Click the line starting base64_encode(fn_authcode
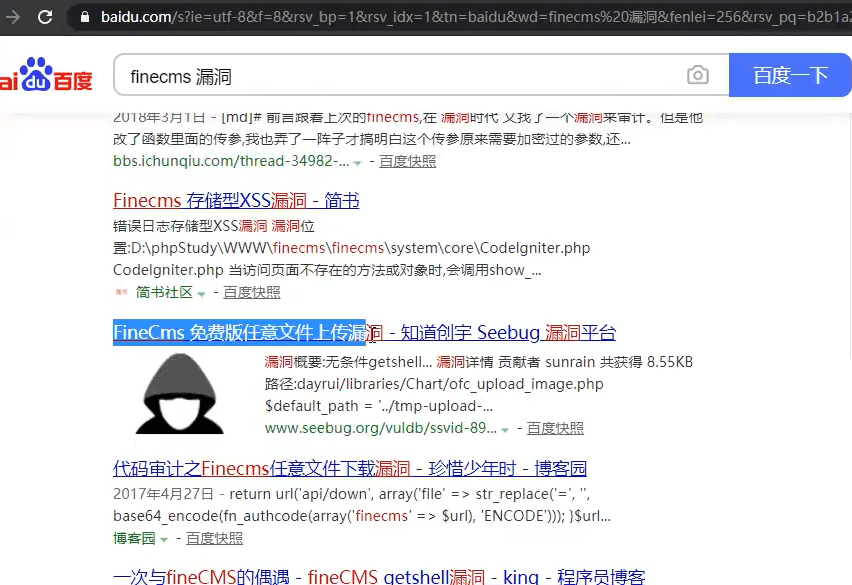852x585 pixels. (x=362, y=516)
